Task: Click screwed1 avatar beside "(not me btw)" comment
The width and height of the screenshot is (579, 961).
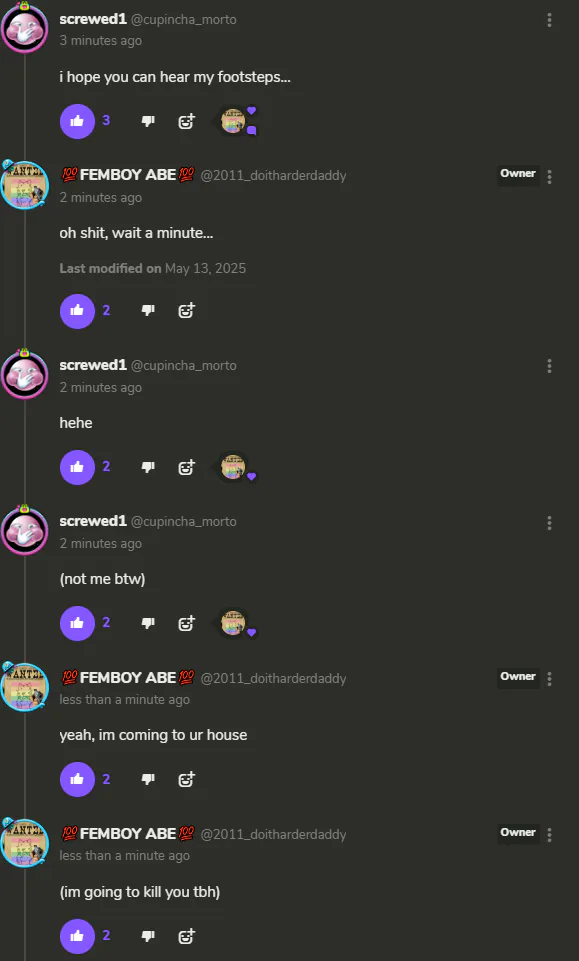Action: 25,530
